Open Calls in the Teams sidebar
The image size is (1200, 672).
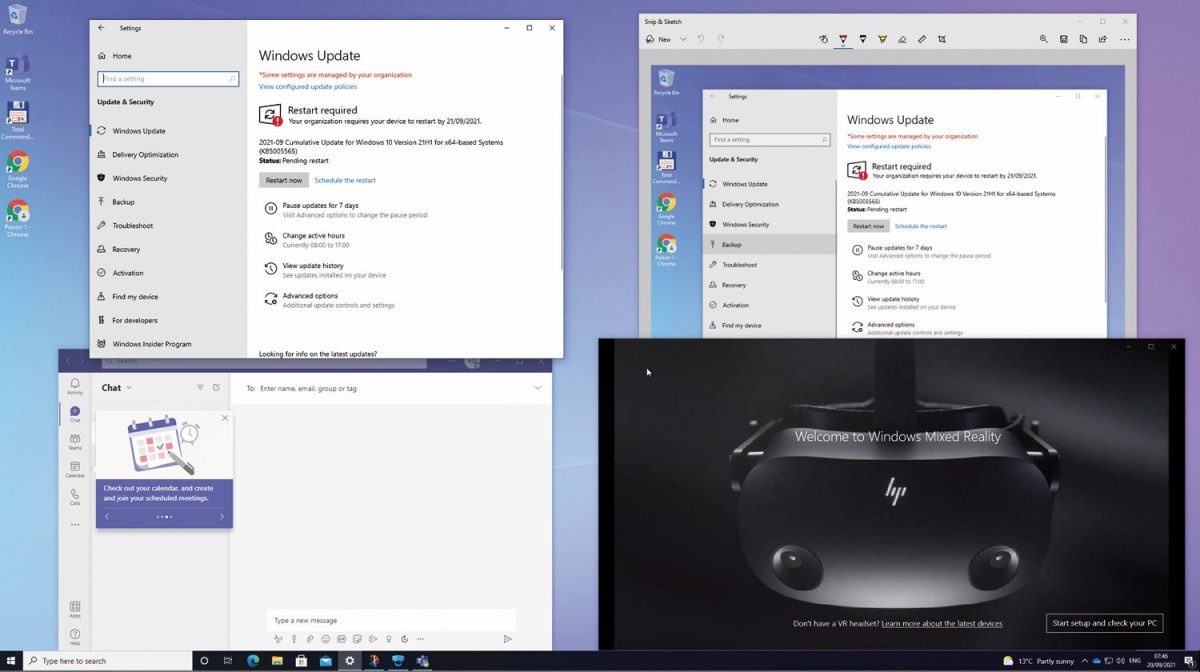click(75, 497)
